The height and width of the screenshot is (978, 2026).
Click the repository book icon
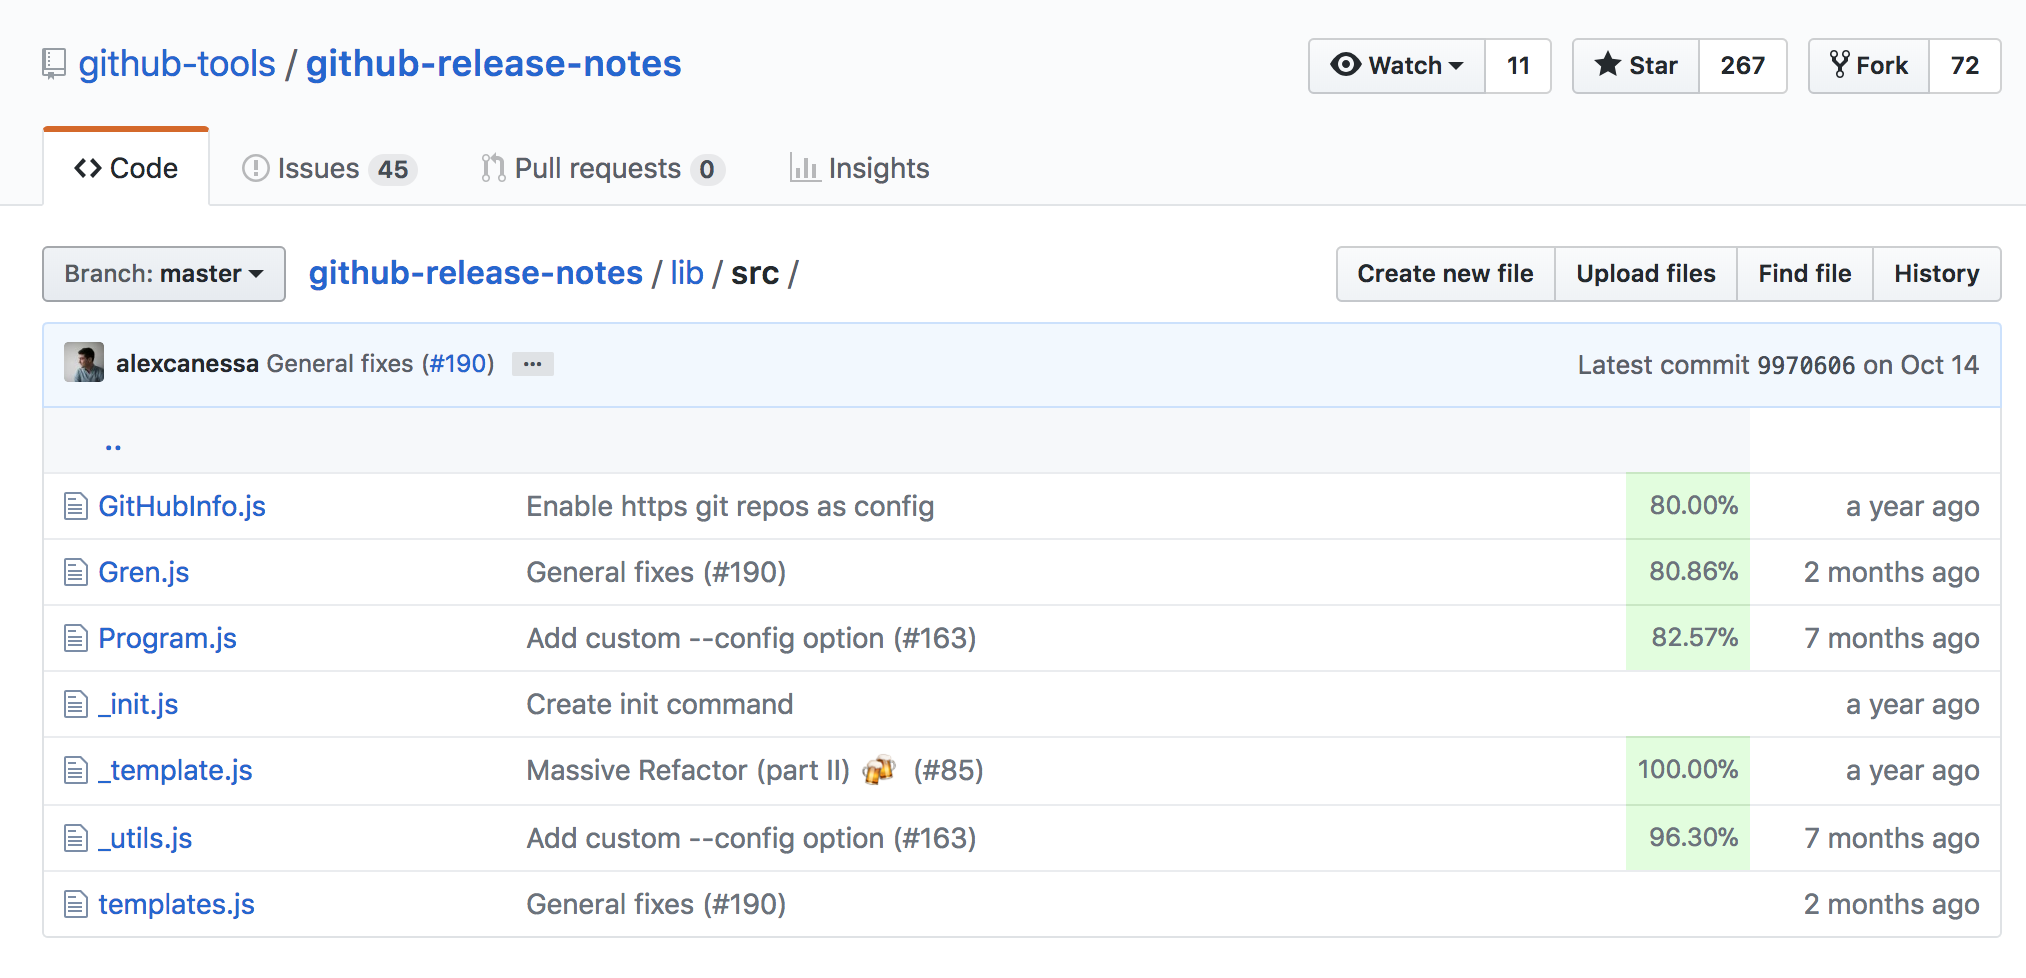[54, 65]
